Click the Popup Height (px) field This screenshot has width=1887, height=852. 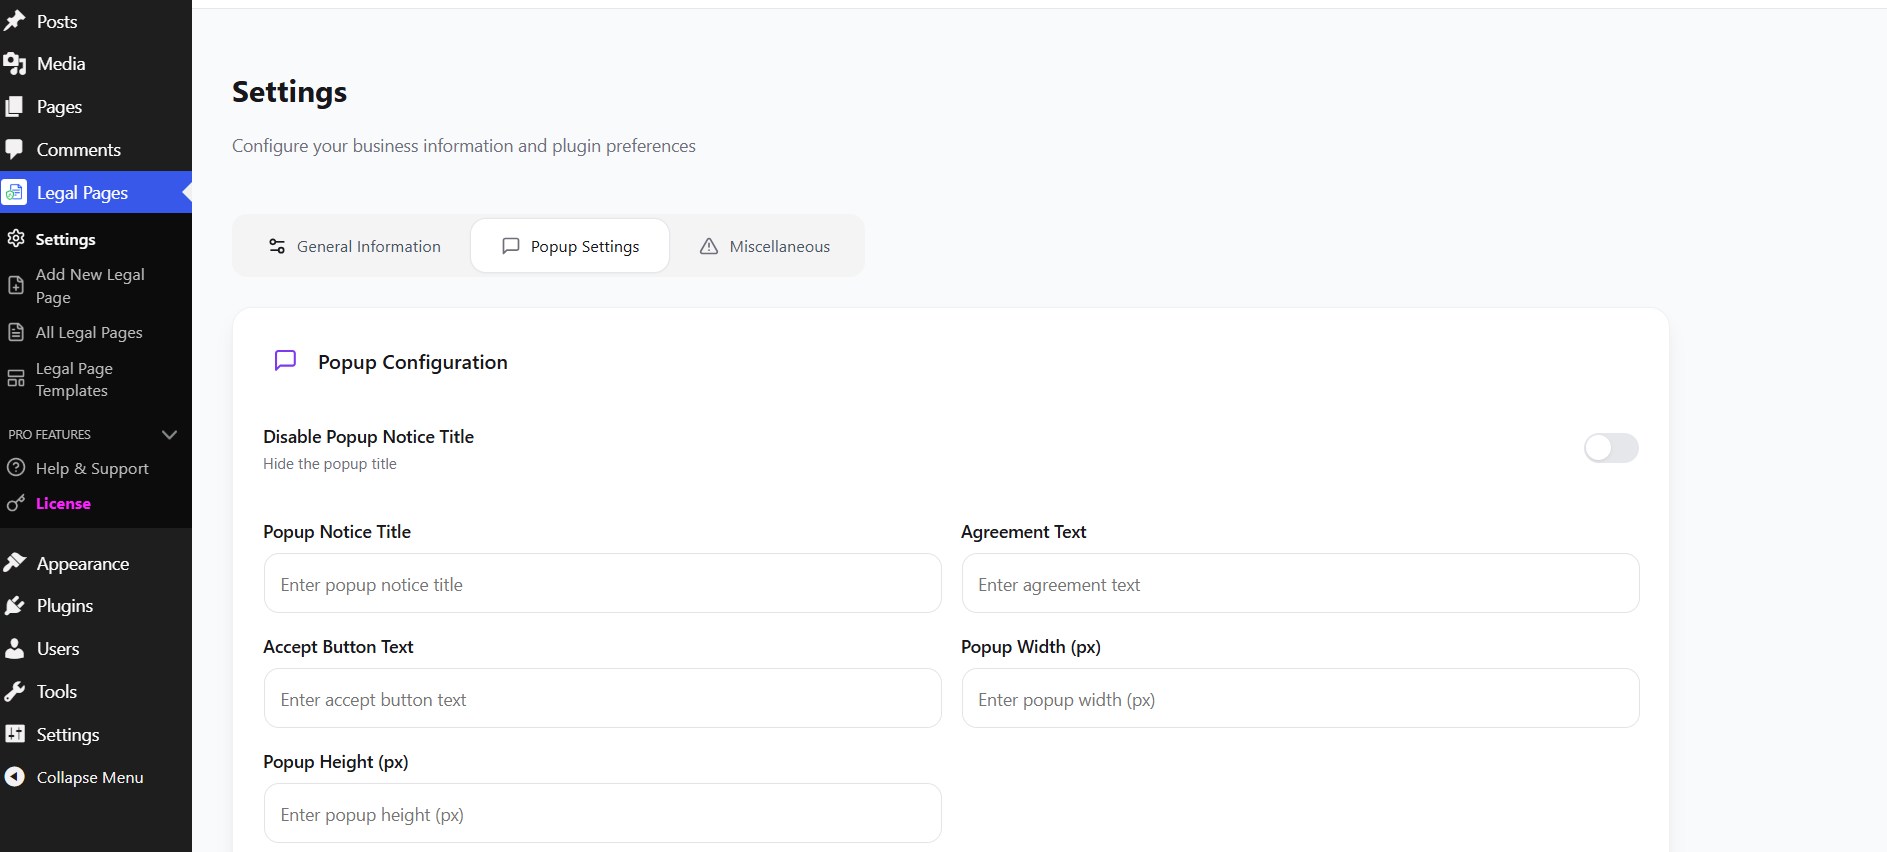coord(602,813)
